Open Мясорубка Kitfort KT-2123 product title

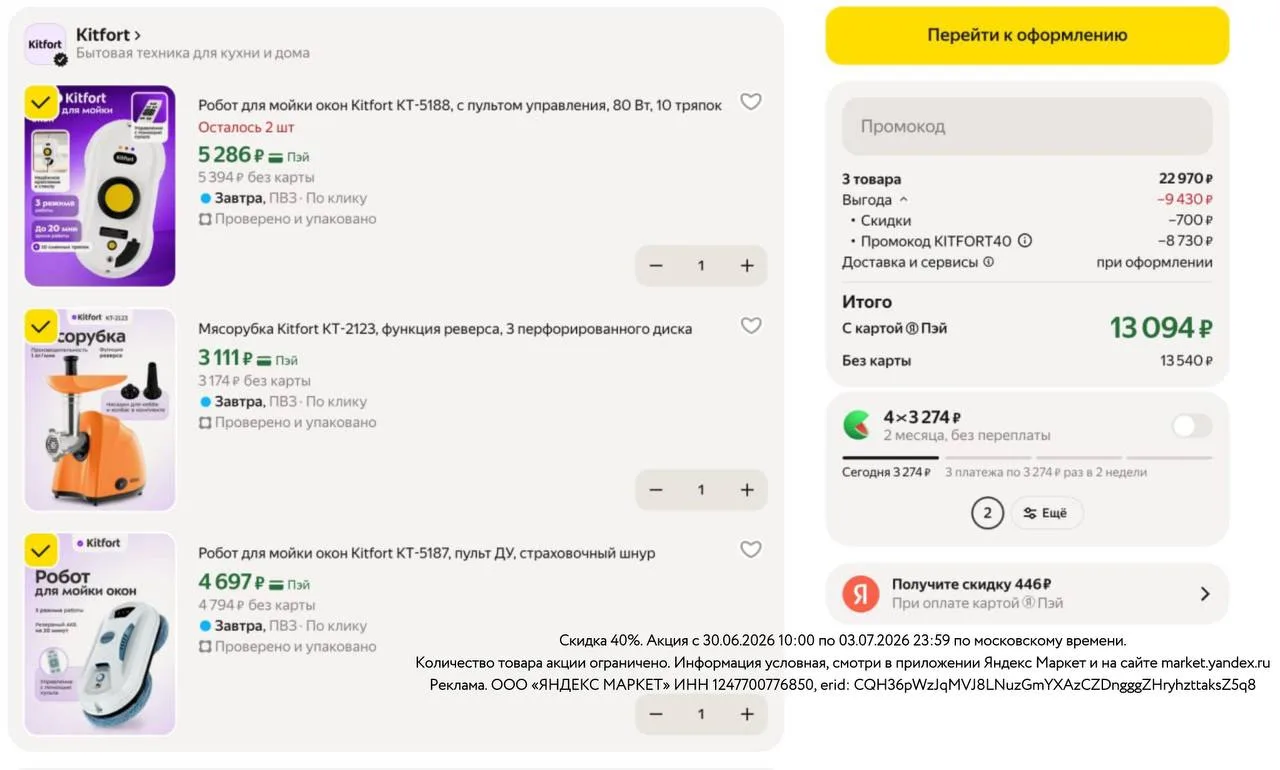[445, 329]
